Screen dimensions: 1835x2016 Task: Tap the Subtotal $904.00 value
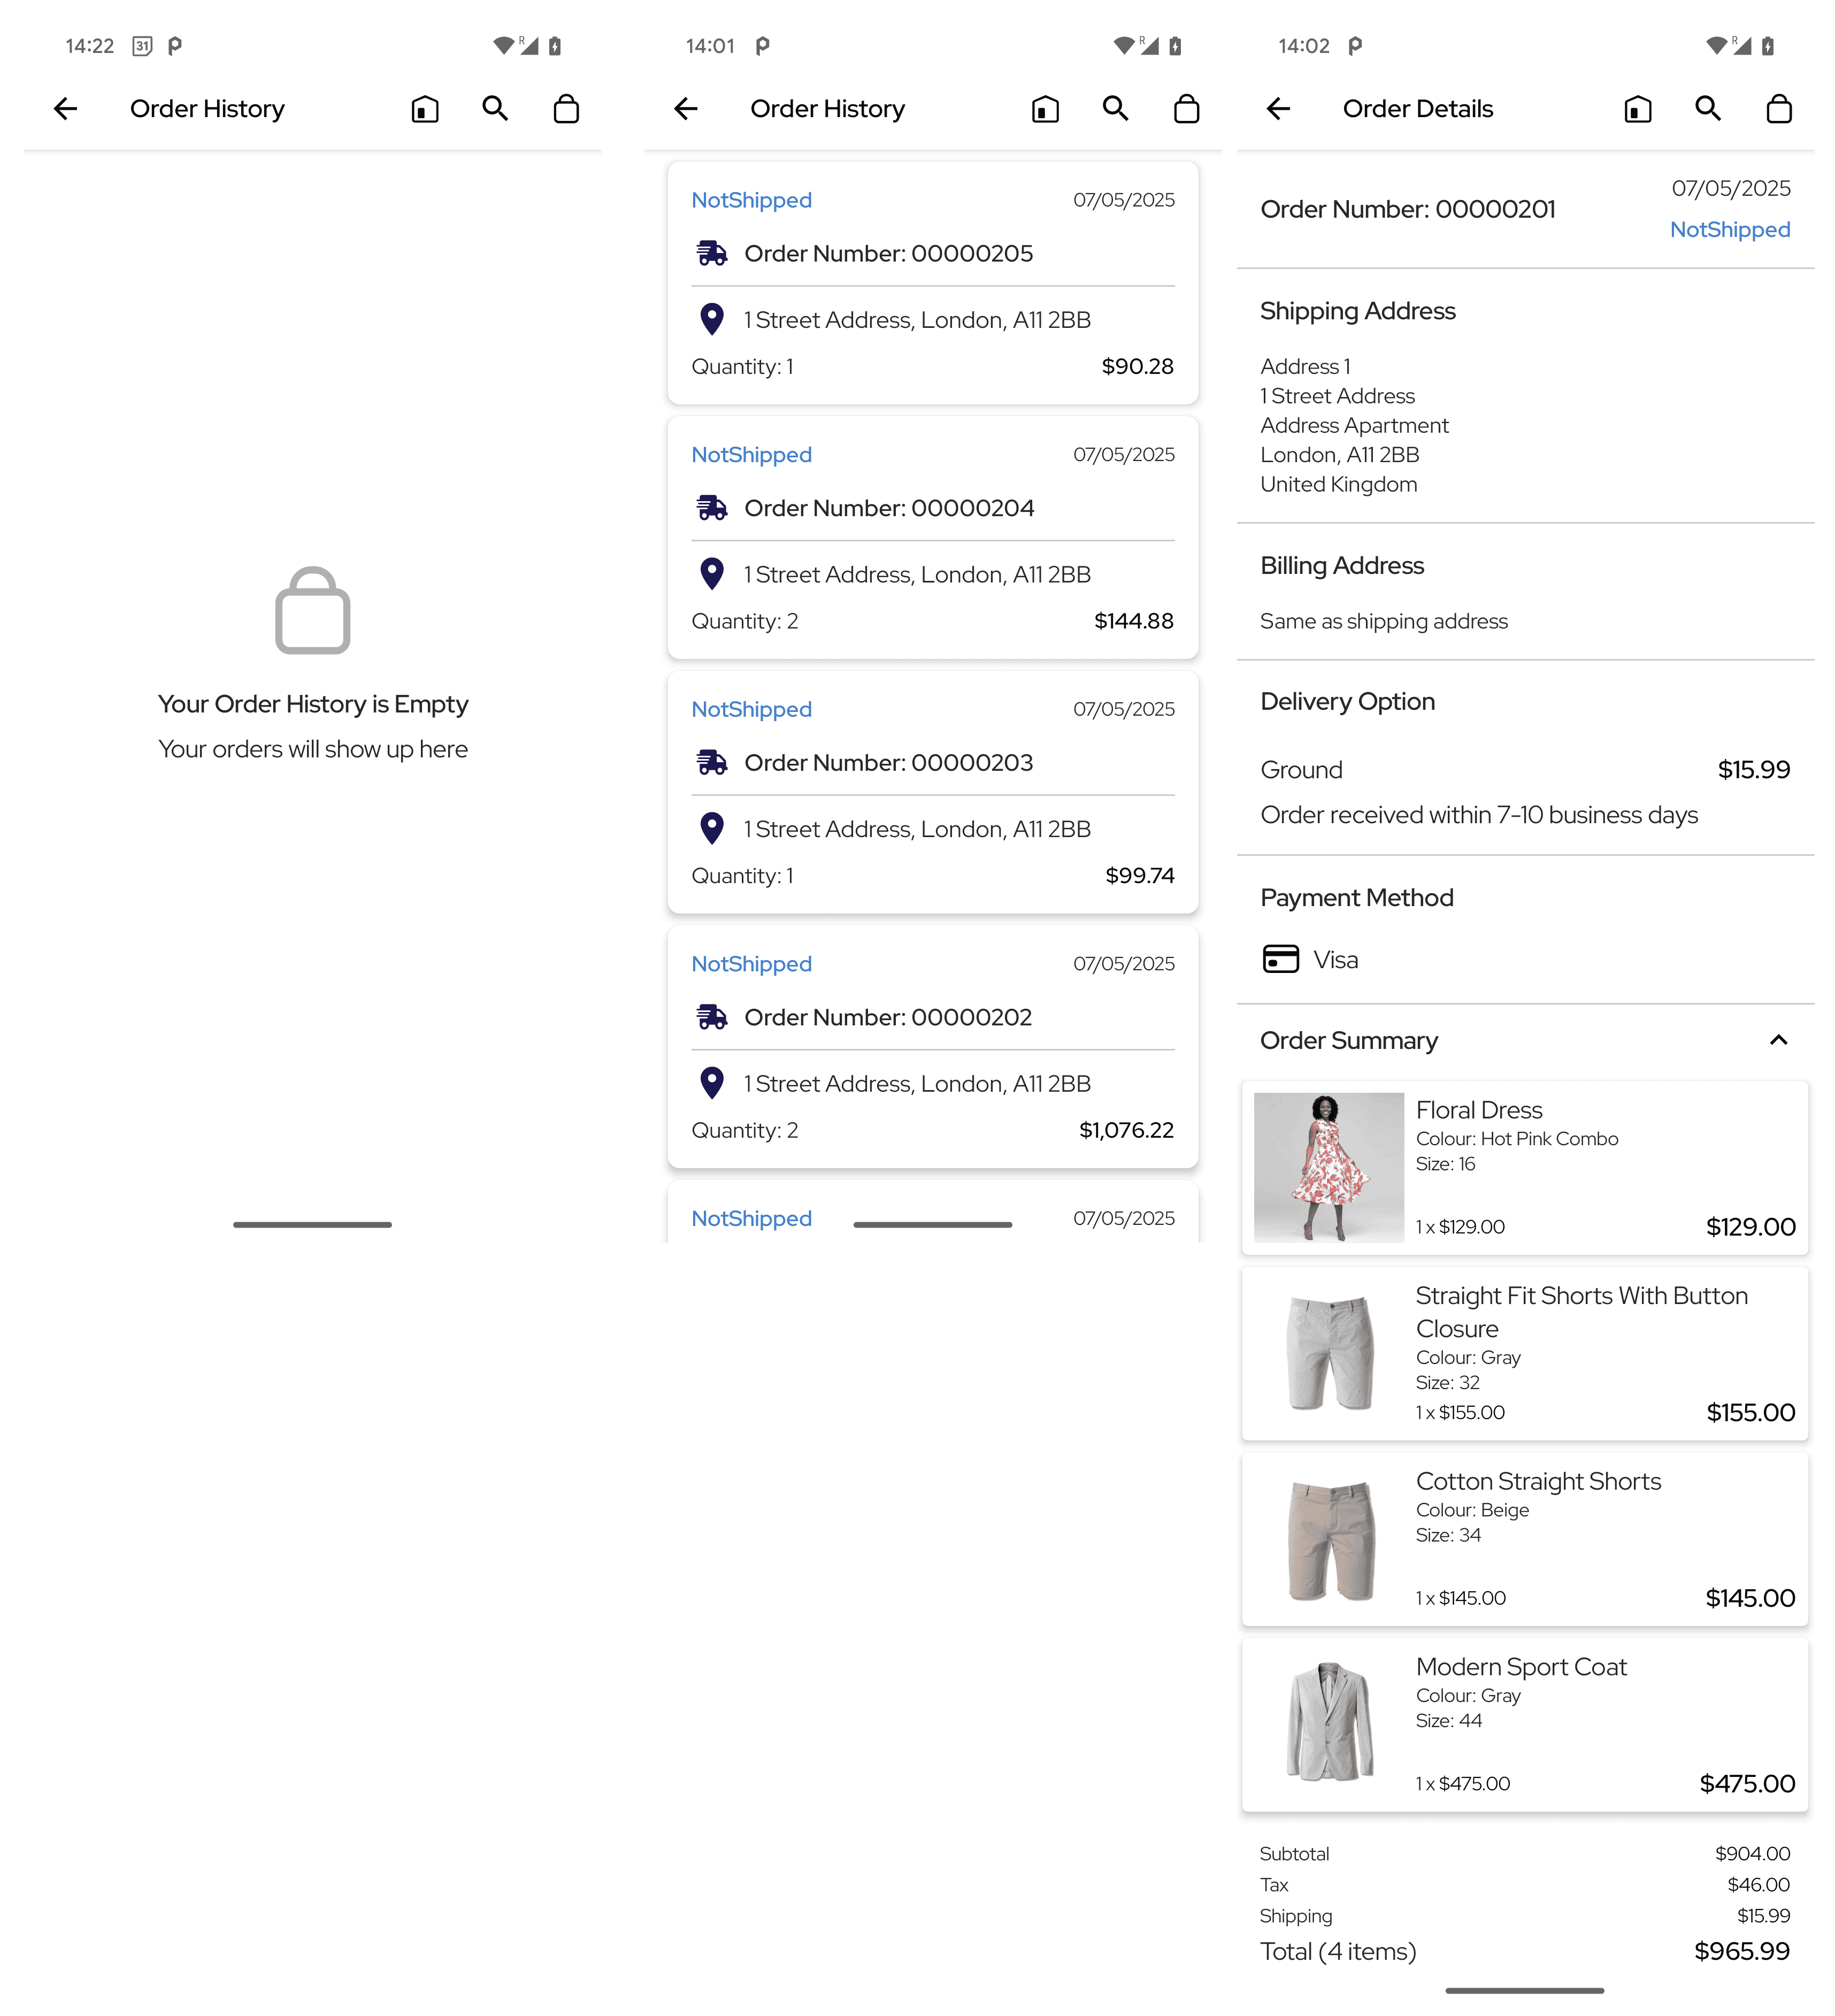pyautogui.click(x=1752, y=1854)
